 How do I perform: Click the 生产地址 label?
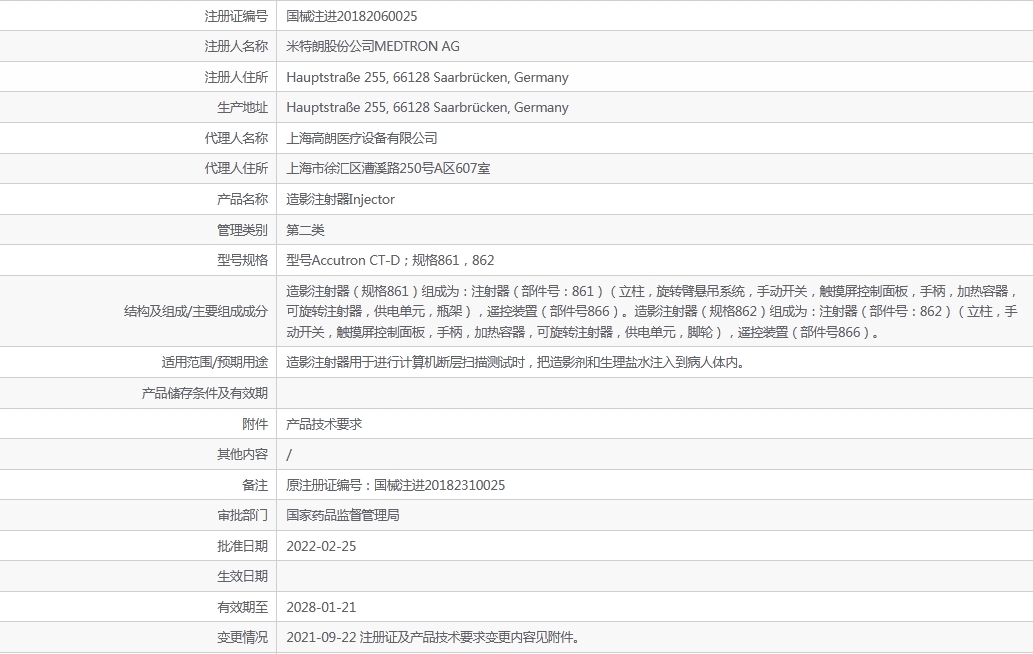[242, 107]
